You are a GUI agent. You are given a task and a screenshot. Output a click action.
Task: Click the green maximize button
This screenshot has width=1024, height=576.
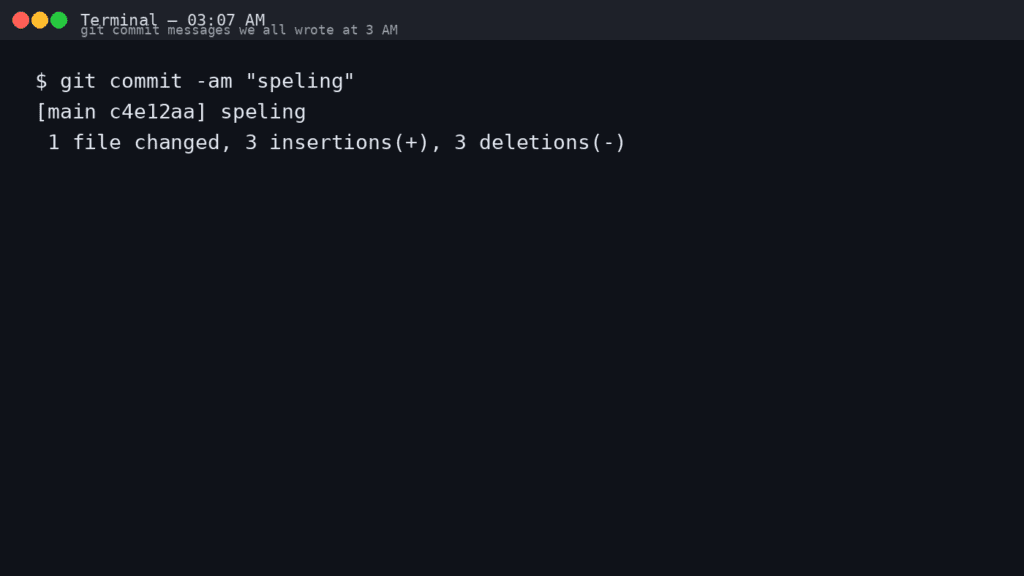[60, 18]
